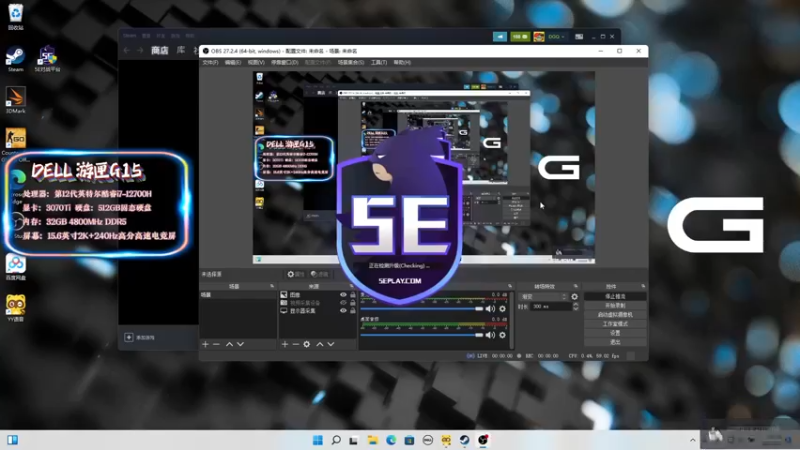Open settings gear for the first audio track

click(x=503, y=309)
